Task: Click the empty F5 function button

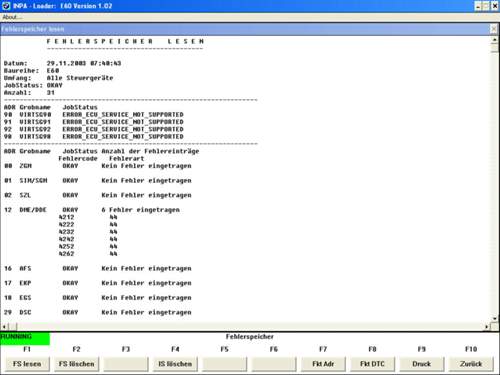Action: pos(224,364)
